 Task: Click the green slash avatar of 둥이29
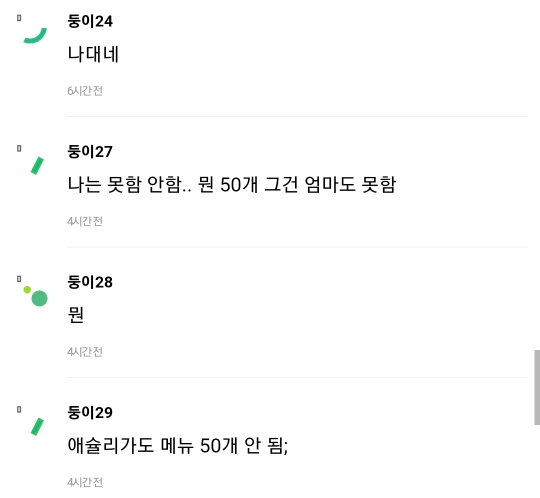pyautogui.click(x=37, y=427)
